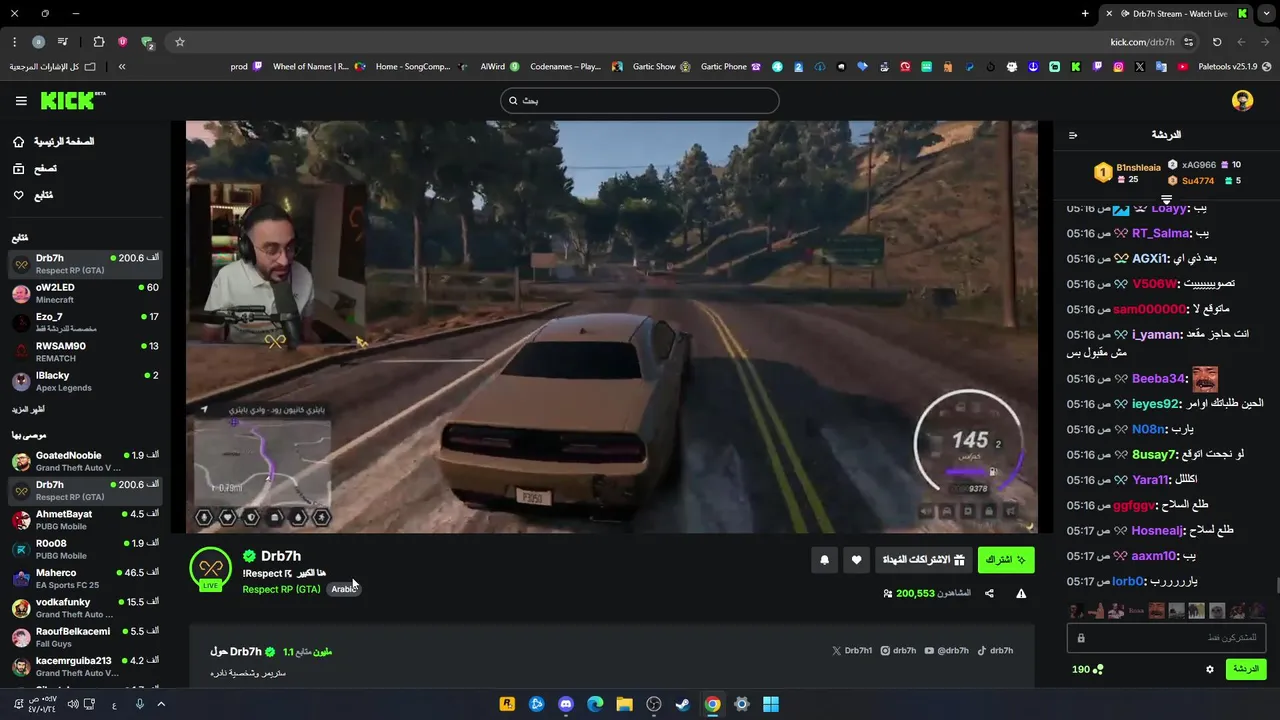Open Maherco EA Sports FC 25 channel
Image resolution: width=1280 pixels, height=720 pixels.
[85, 579]
